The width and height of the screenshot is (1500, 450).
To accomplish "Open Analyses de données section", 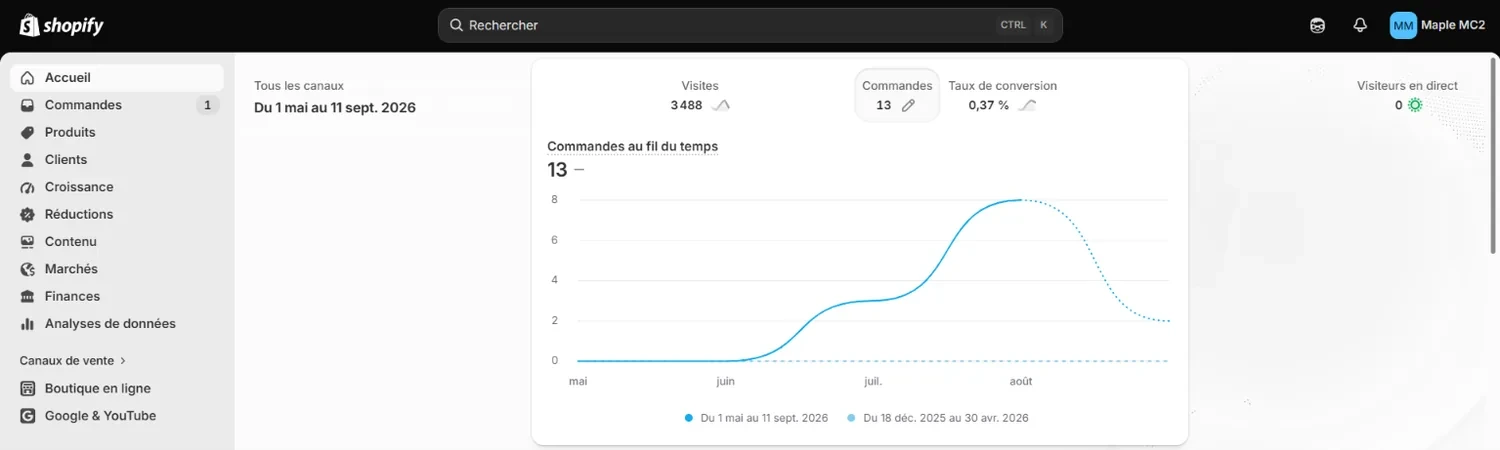I will click(117, 324).
